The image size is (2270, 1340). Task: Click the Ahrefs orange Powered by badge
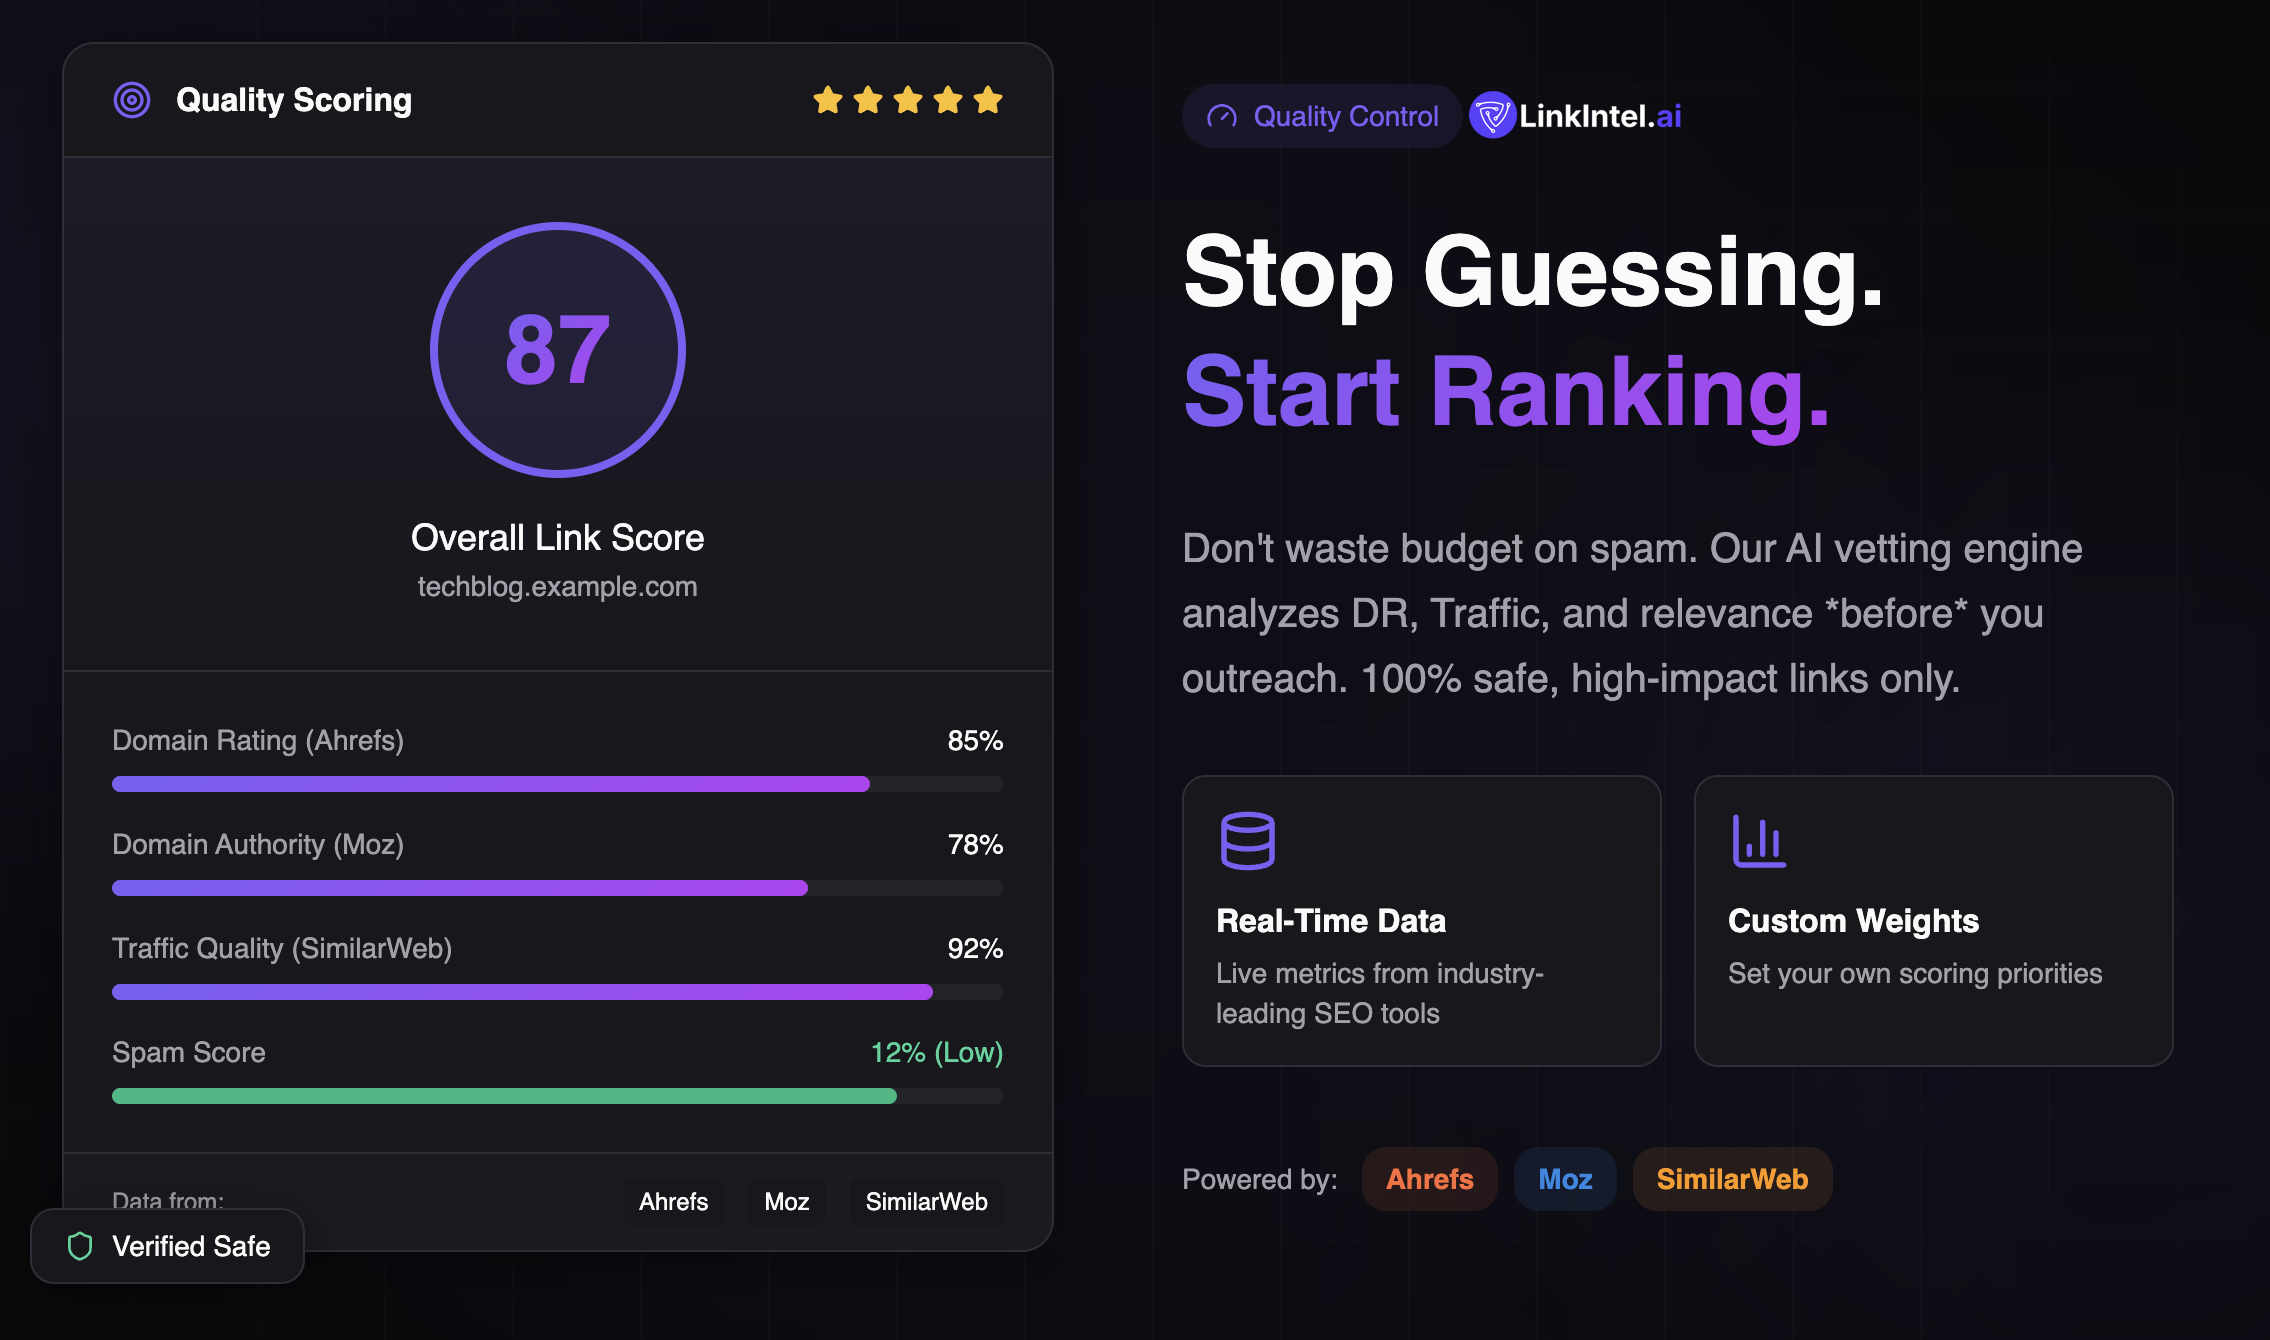click(x=1429, y=1179)
